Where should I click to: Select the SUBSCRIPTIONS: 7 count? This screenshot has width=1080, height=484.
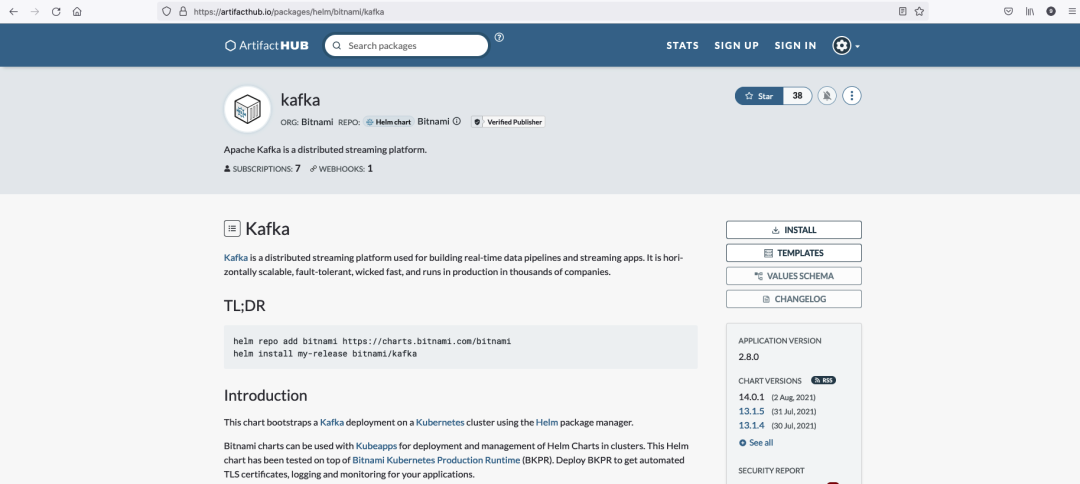[x=262, y=168]
